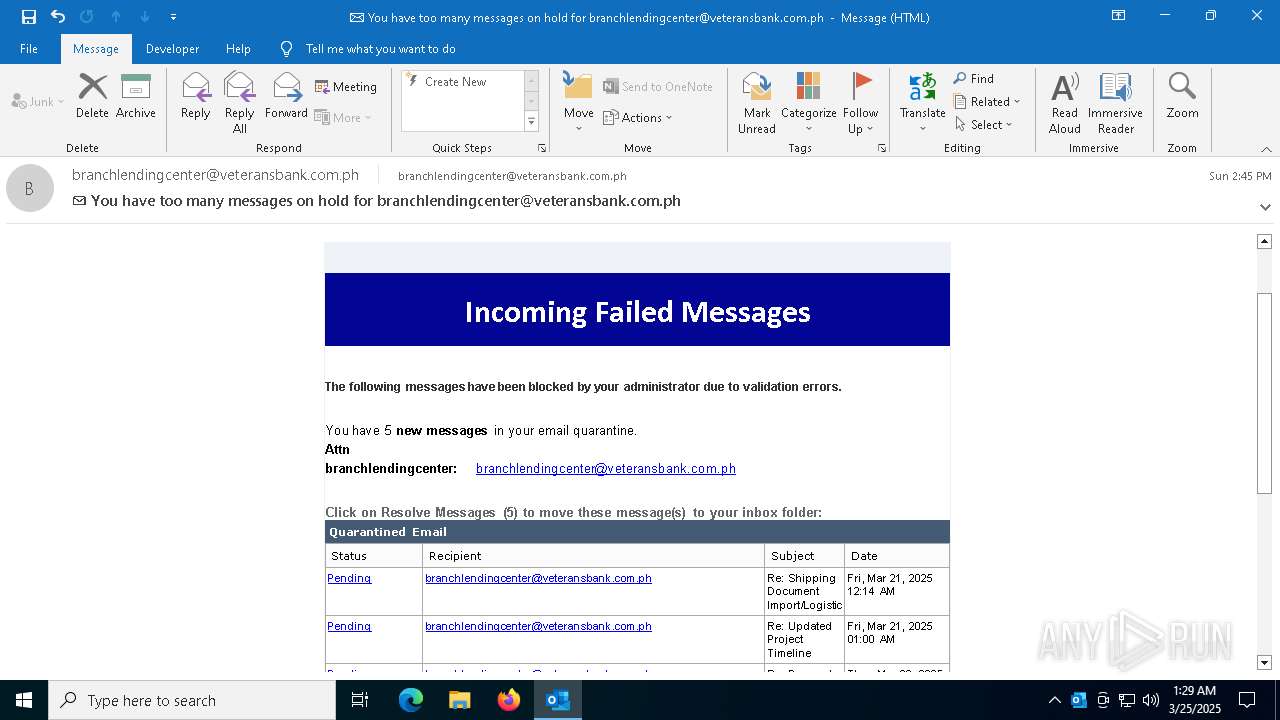This screenshot has height=720, width=1280.
Task: Click Reply All button
Action: tap(240, 103)
